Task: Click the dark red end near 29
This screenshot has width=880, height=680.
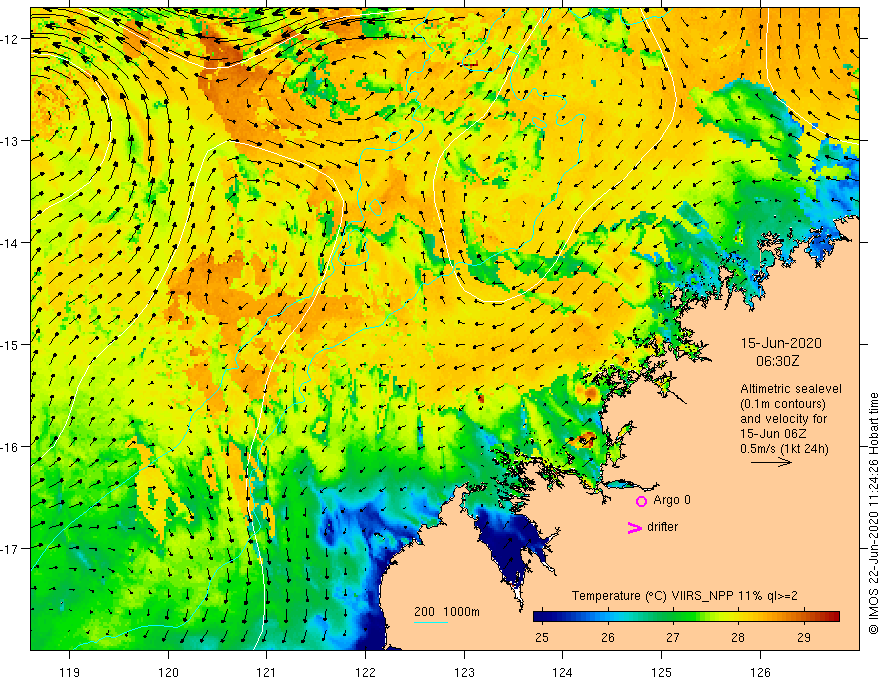Action: point(834,617)
